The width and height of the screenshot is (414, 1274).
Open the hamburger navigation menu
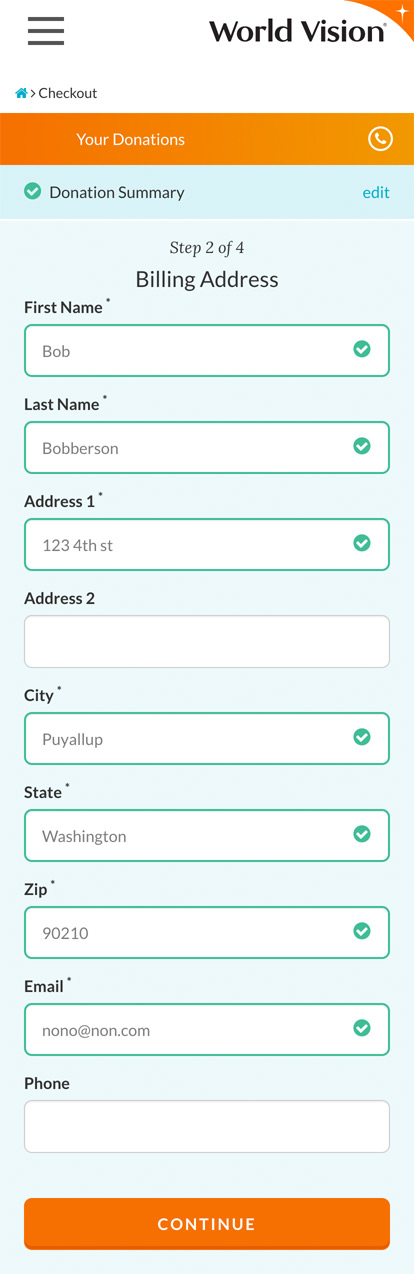click(x=46, y=32)
